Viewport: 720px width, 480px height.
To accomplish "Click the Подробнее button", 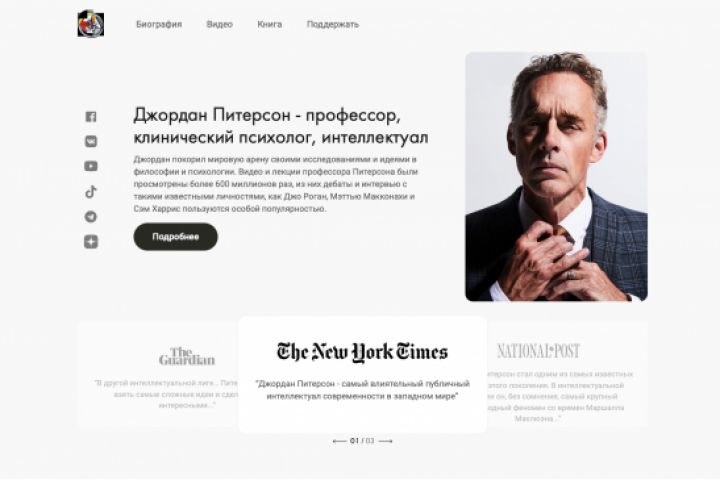I will click(x=175, y=237).
